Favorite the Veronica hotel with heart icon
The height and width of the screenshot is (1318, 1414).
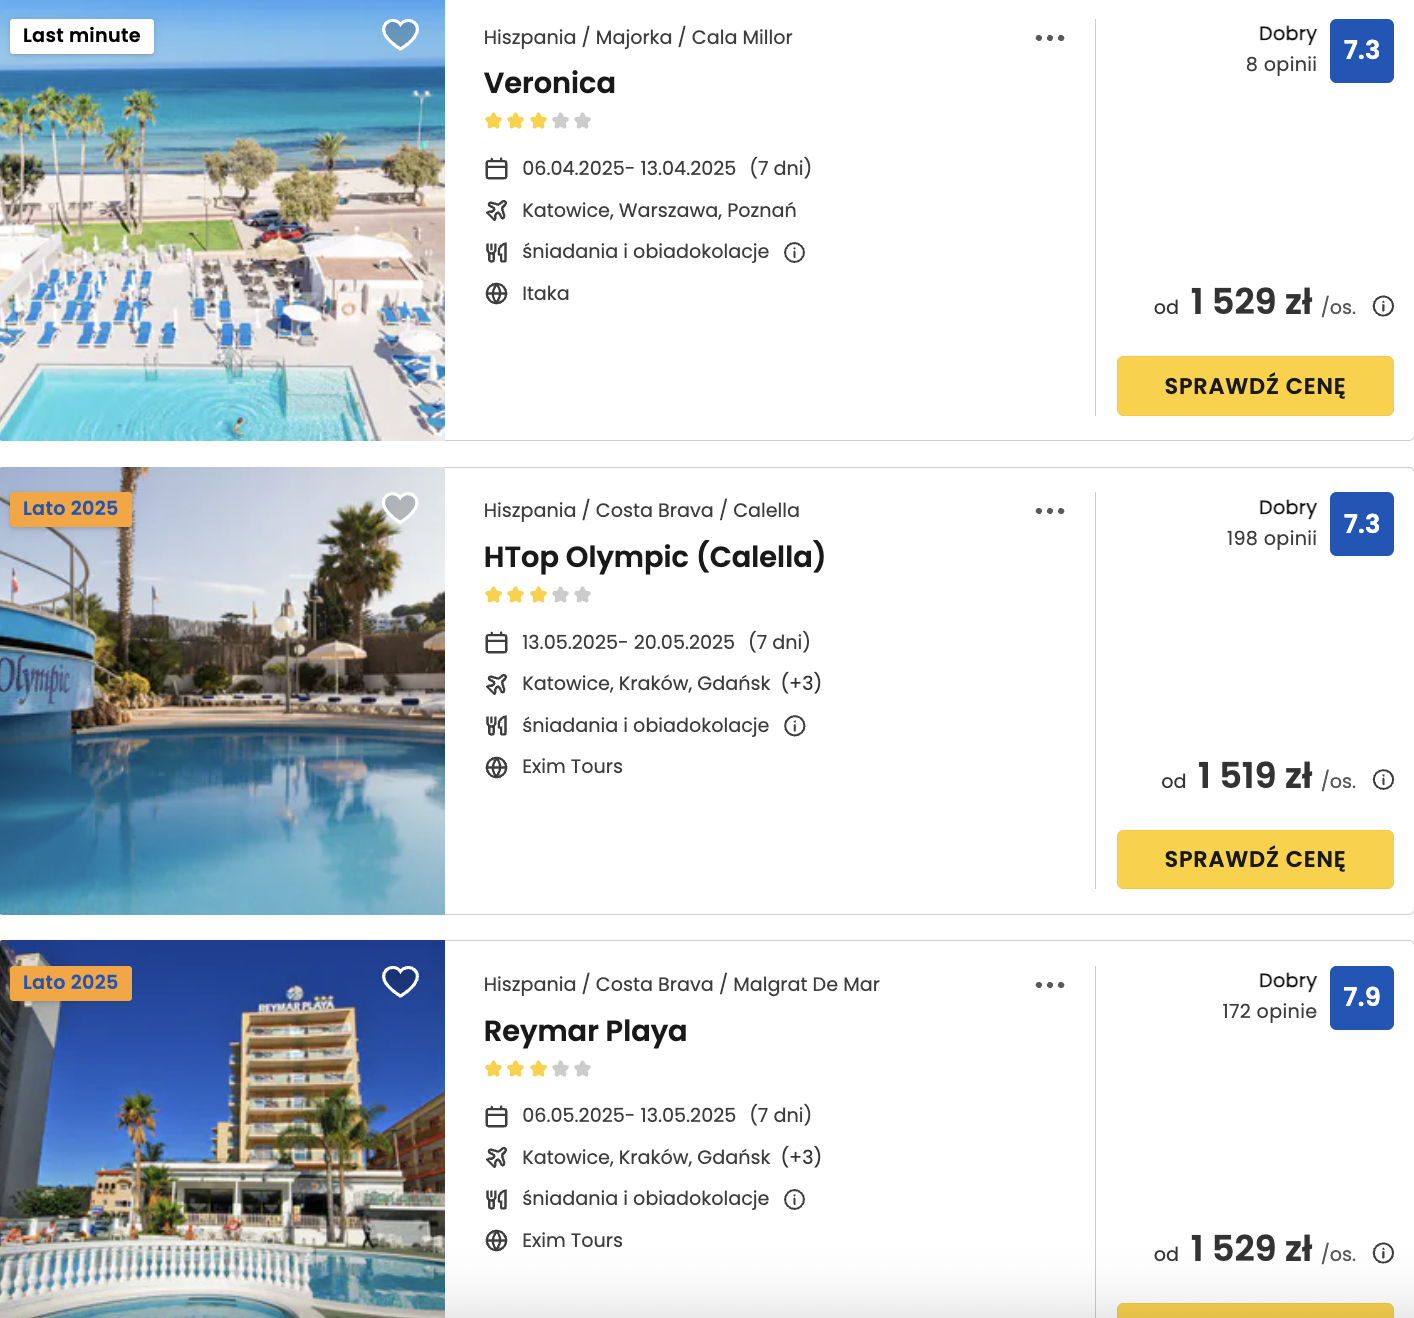point(400,35)
